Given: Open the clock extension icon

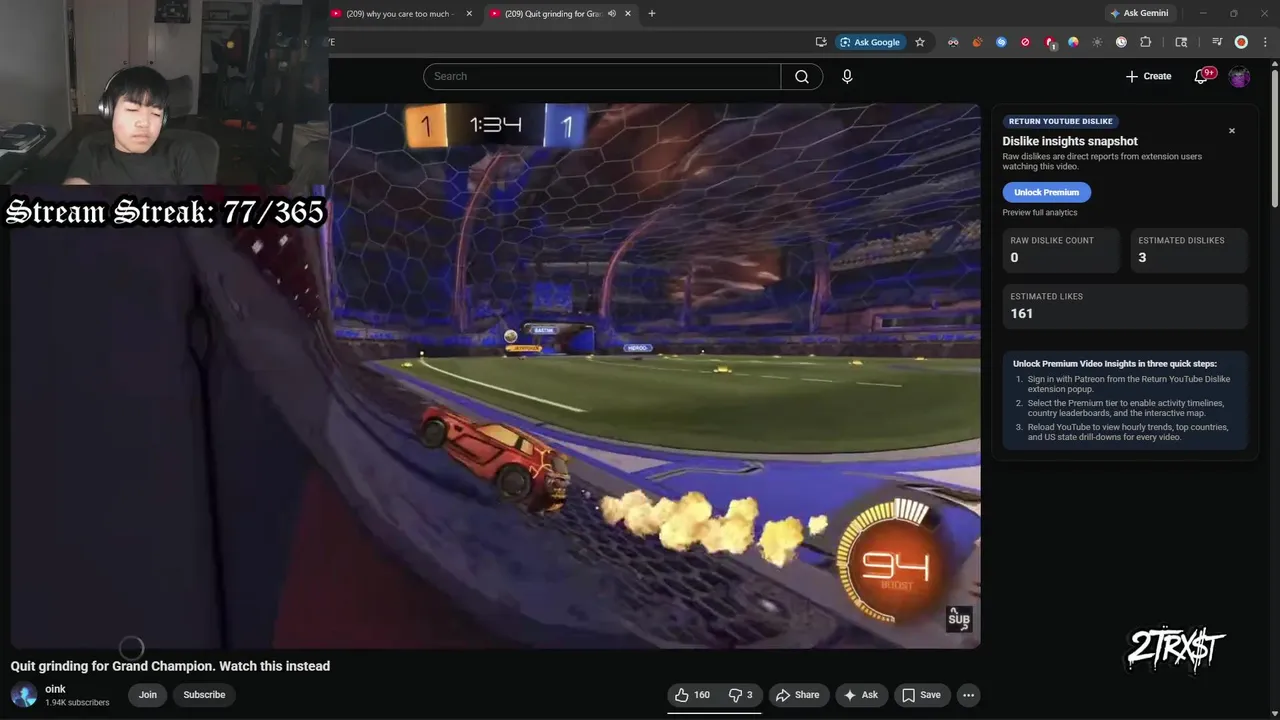Looking at the screenshot, I should pyautogui.click(x=1121, y=42).
